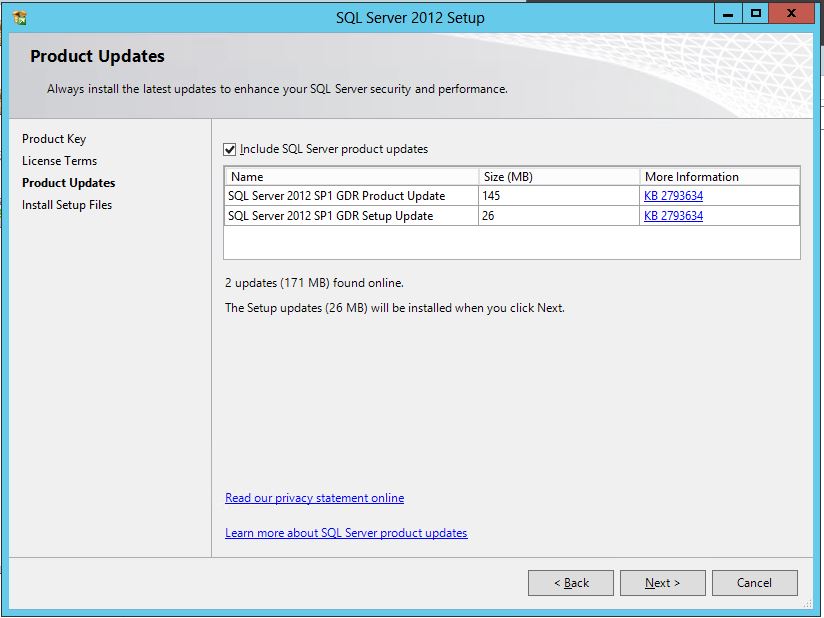Uncheck Include SQL Server product updates
The width and height of the screenshot is (824, 618).
tap(230, 150)
